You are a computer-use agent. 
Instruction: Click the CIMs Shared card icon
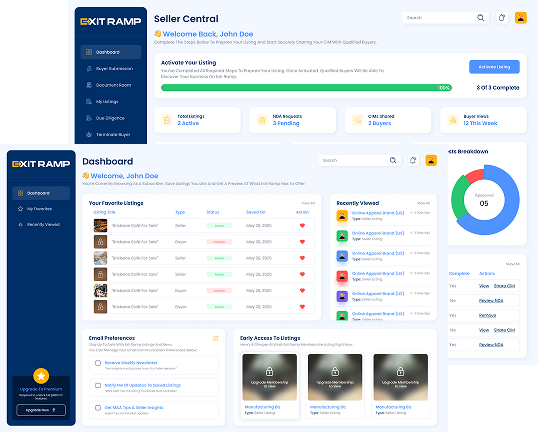tap(358, 120)
